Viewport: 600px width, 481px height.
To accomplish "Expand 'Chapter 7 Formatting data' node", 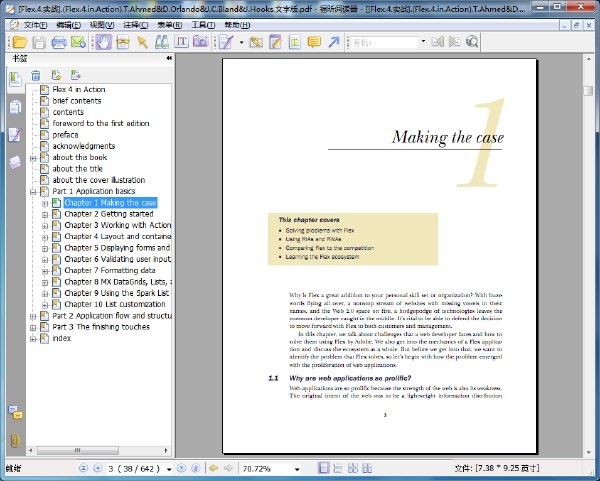I will (45, 271).
